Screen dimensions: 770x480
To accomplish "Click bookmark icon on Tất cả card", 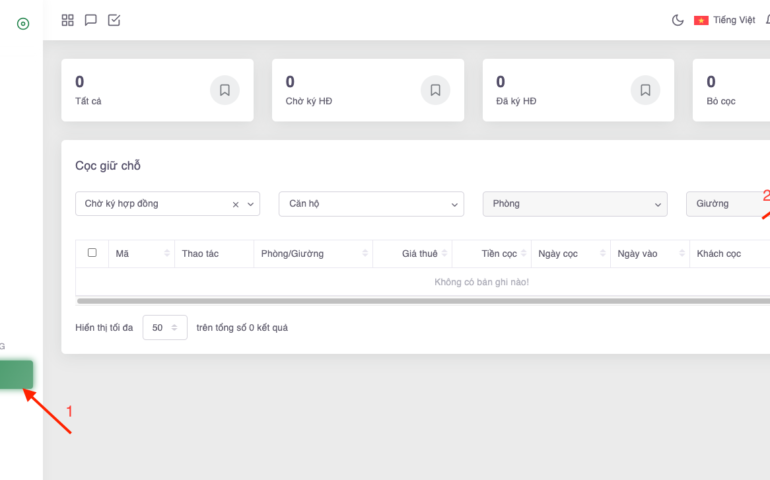I will pos(225,90).
